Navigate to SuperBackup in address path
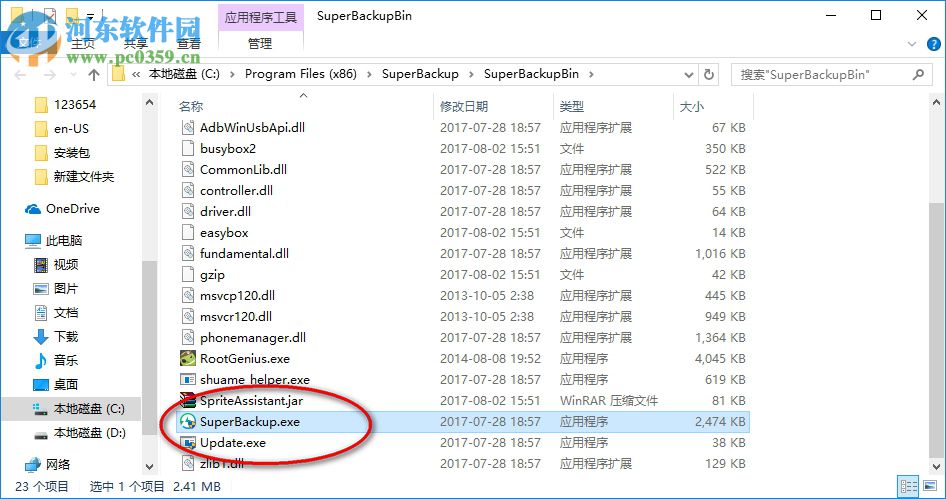The image size is (946, 499). (x=420, y=74)
